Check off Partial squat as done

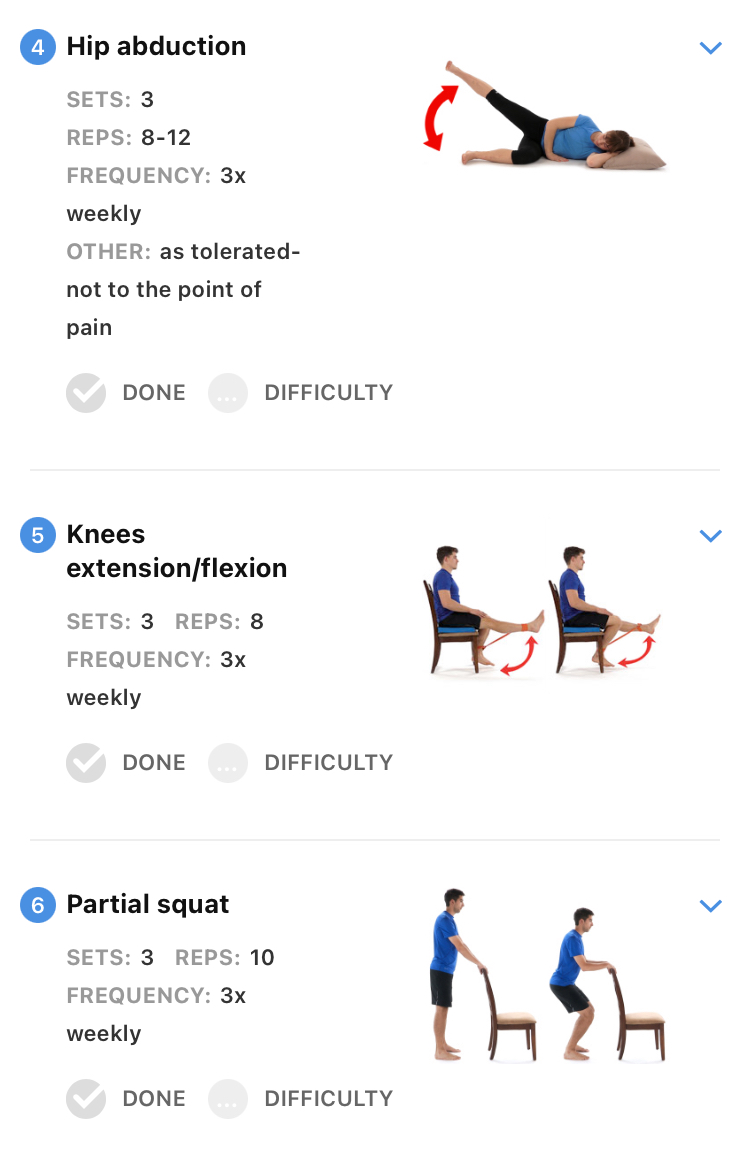coord(86,1099)
